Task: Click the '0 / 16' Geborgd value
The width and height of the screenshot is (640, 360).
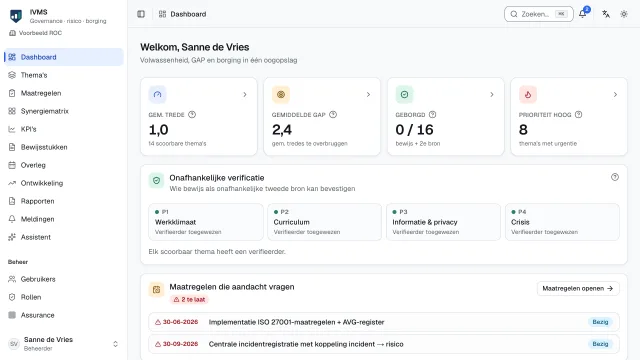Action: pos(414,130)
